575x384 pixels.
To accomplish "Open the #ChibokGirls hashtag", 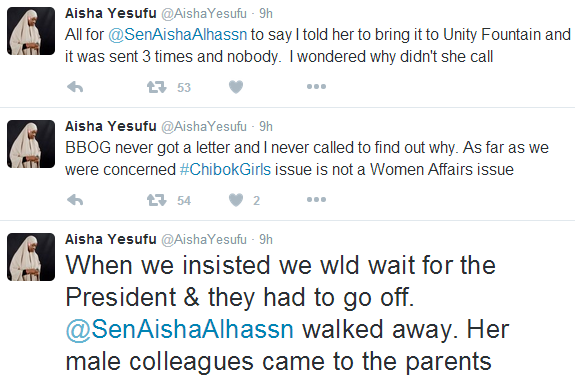I will [225, 169].
